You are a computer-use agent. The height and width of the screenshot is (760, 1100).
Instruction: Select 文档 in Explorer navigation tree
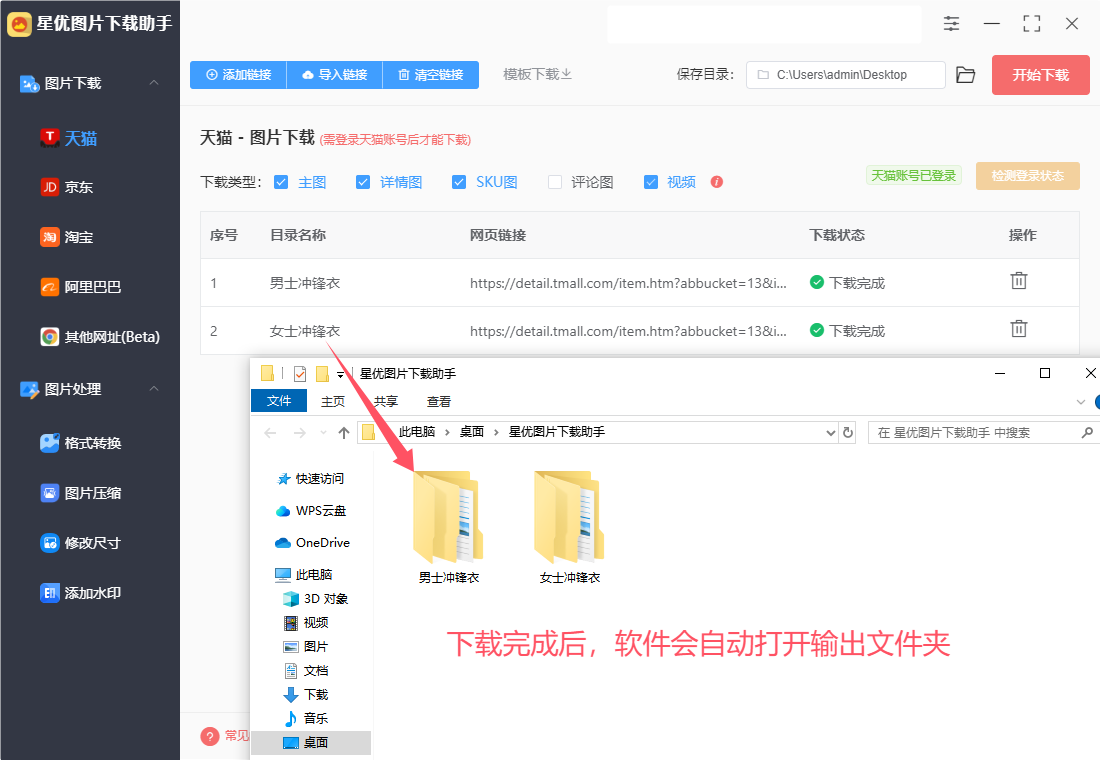coord(305,670)
